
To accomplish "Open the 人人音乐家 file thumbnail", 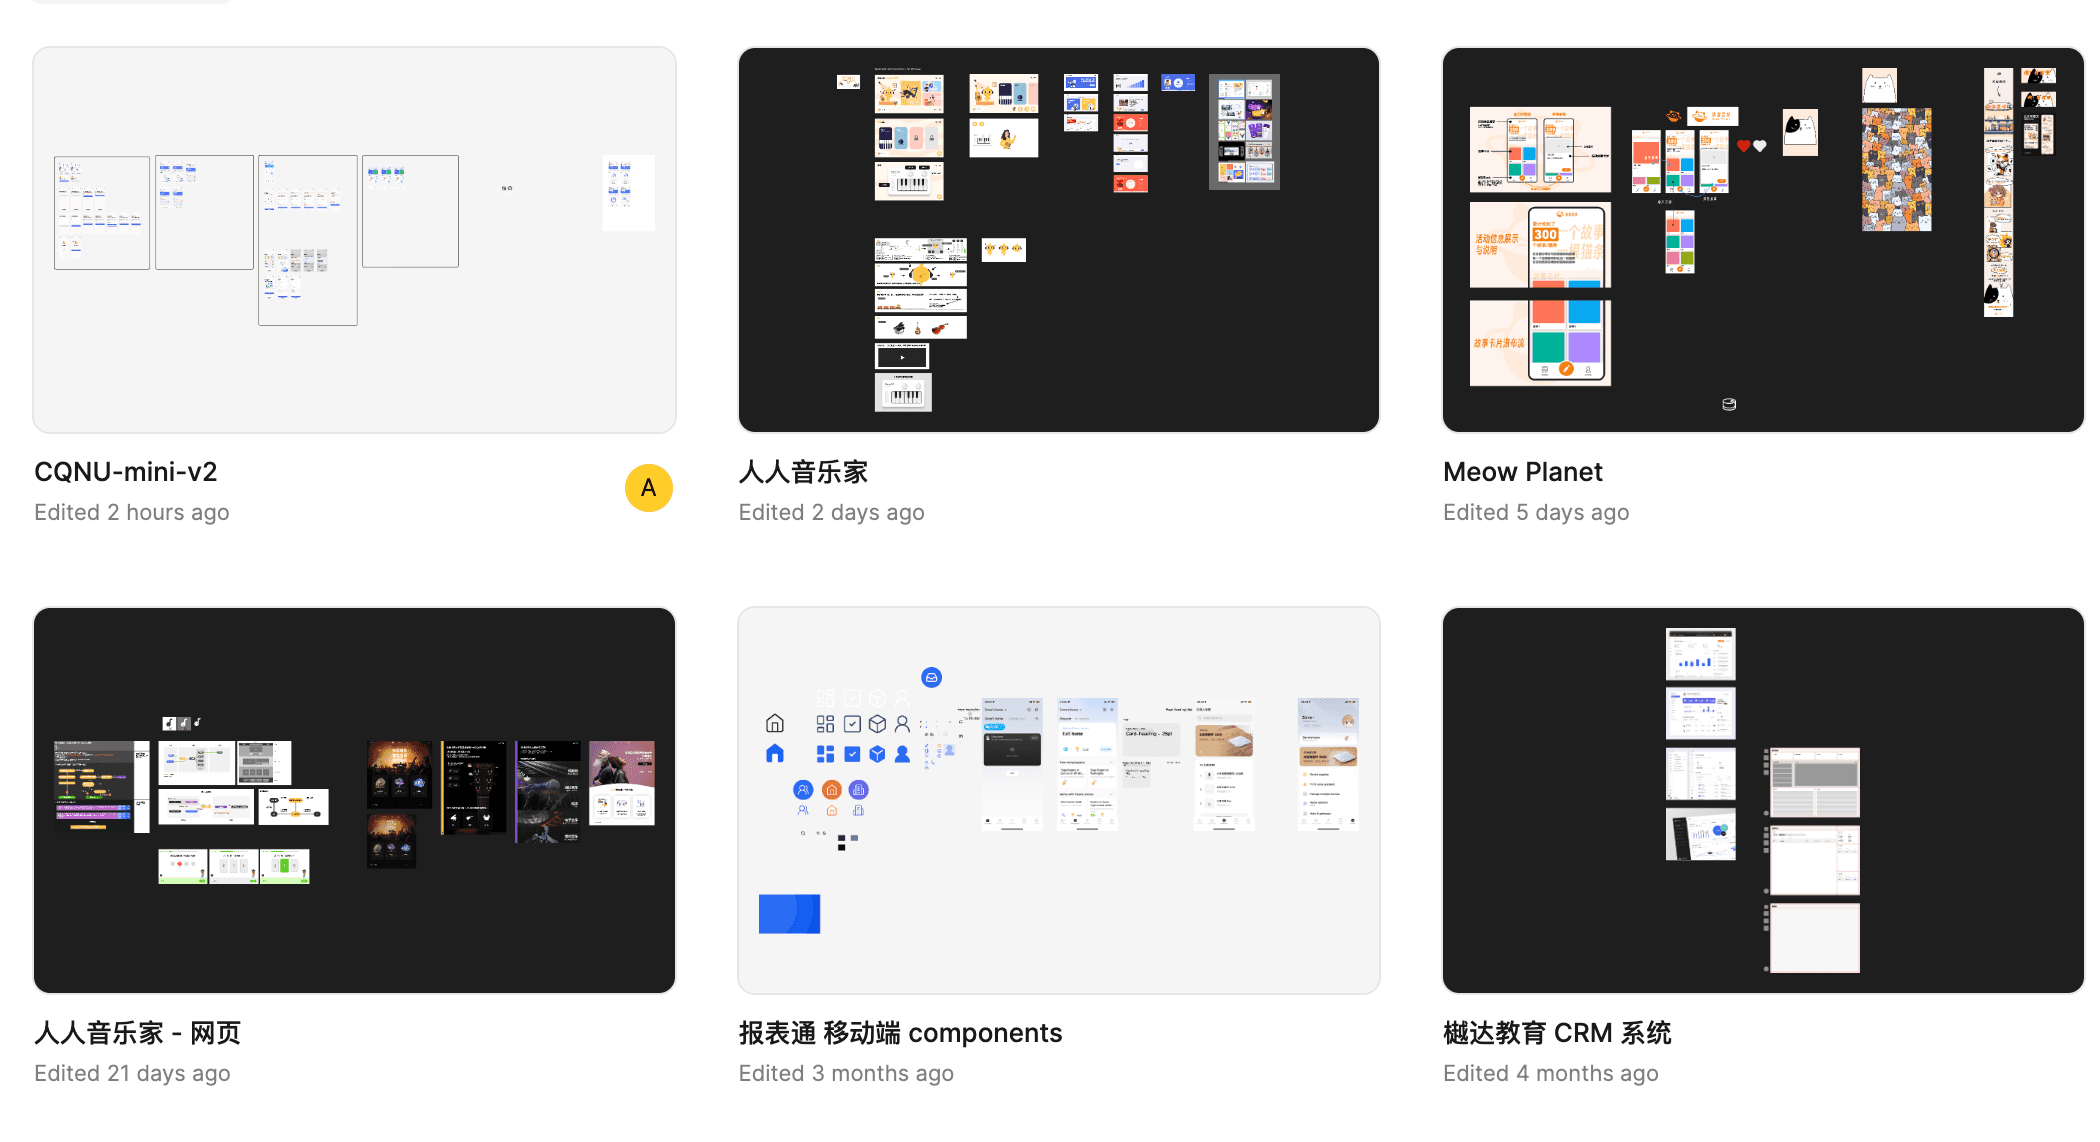I will tap(1058, 240).
